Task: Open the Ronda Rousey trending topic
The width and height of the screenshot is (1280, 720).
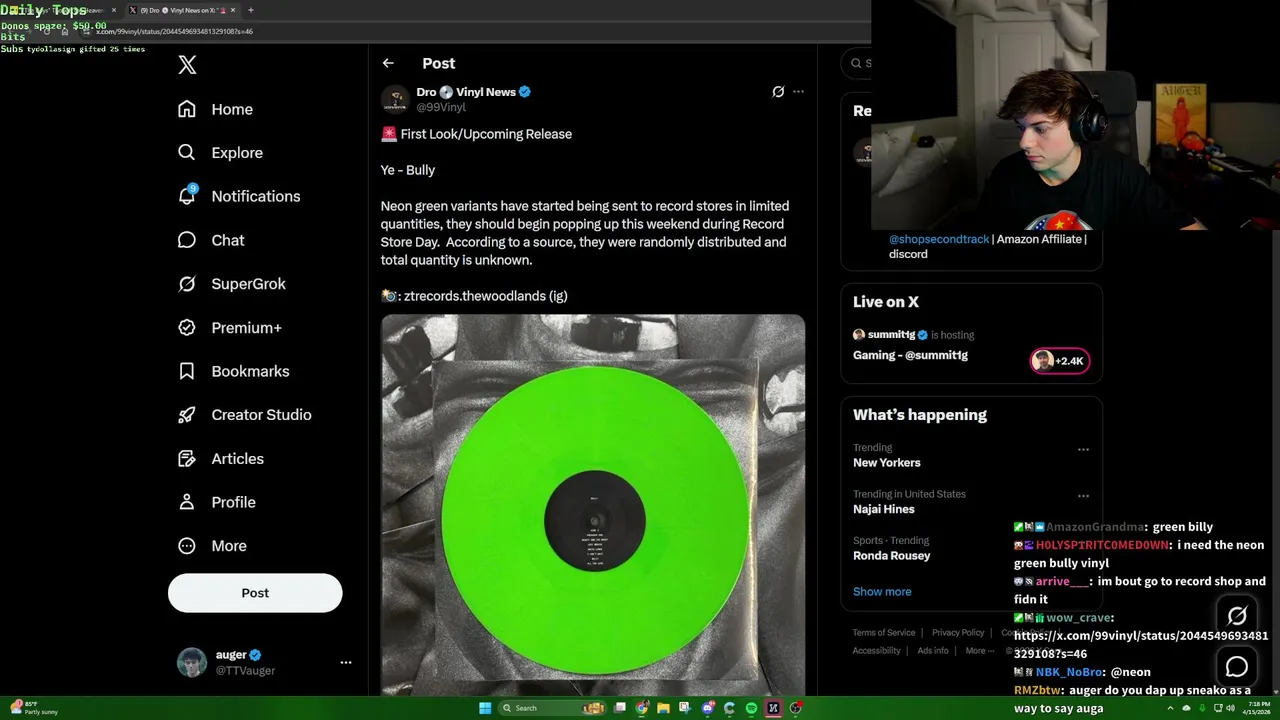Action: (x=892, y=555)
